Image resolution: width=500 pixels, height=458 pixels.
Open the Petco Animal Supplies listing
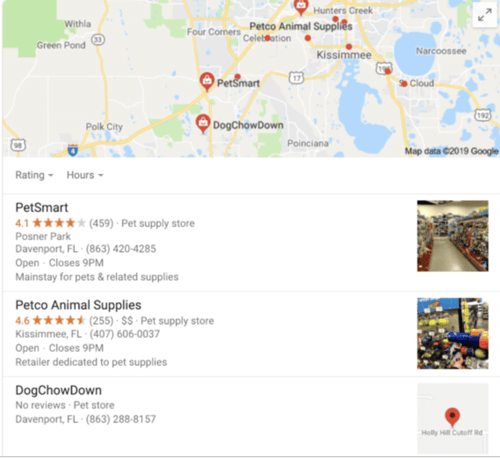(78, 305)
